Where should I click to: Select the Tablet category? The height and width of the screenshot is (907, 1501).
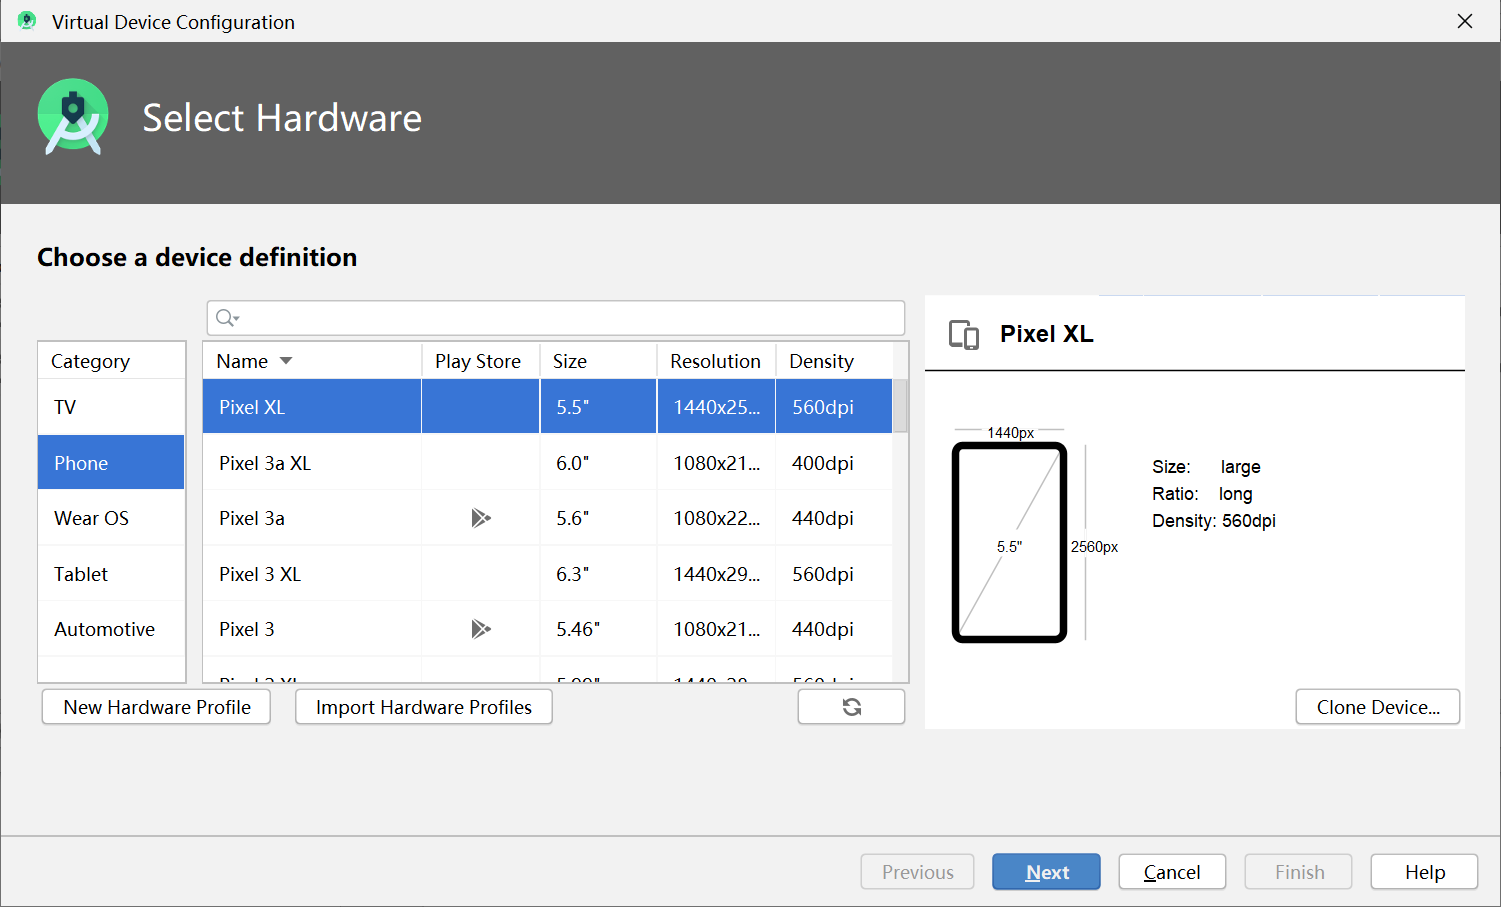[111, 574]
